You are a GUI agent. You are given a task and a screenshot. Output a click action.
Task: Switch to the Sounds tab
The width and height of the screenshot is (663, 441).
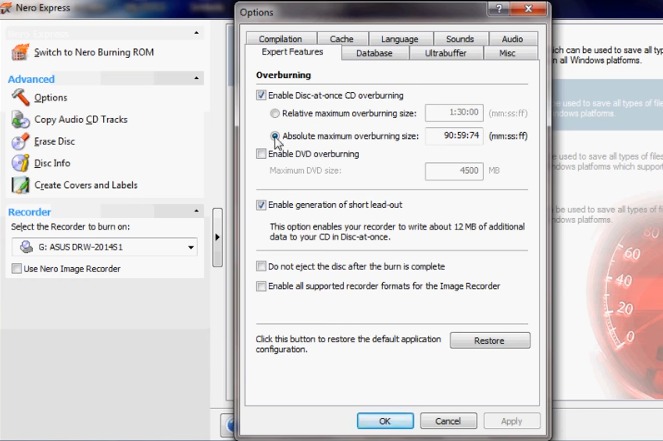point(460,39)
